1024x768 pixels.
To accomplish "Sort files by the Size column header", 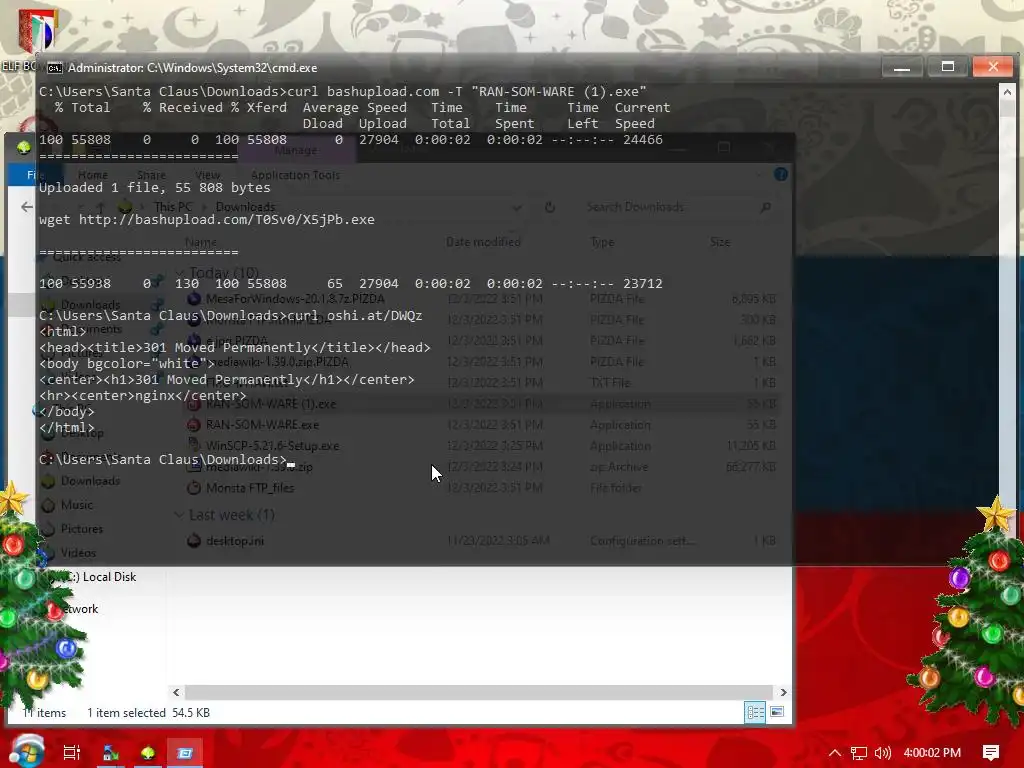I will (720, 242).
